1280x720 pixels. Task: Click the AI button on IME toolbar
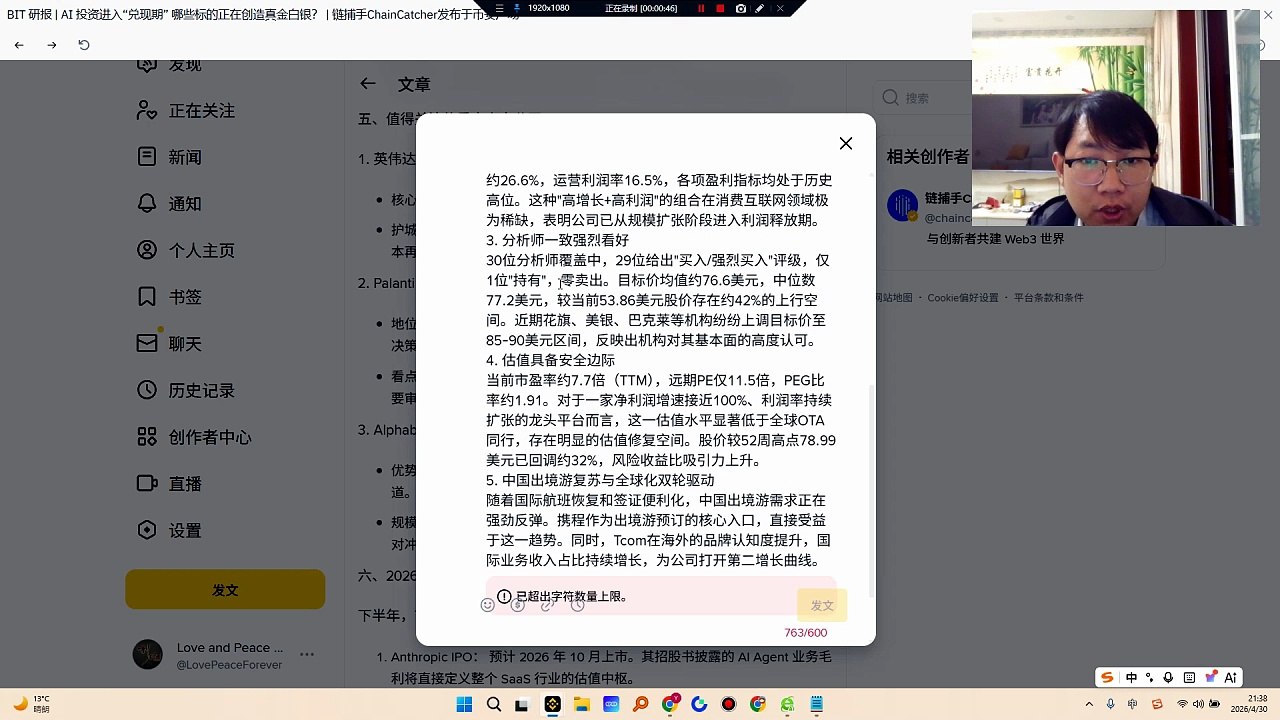1231,677
